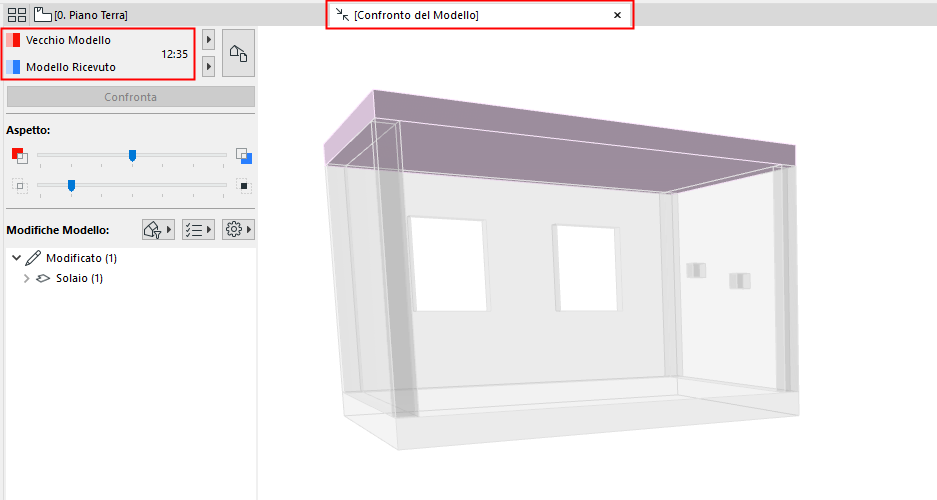Screen dimensions: 937x500
Task: Click the transparency slider handle
Action: [71, 186]
